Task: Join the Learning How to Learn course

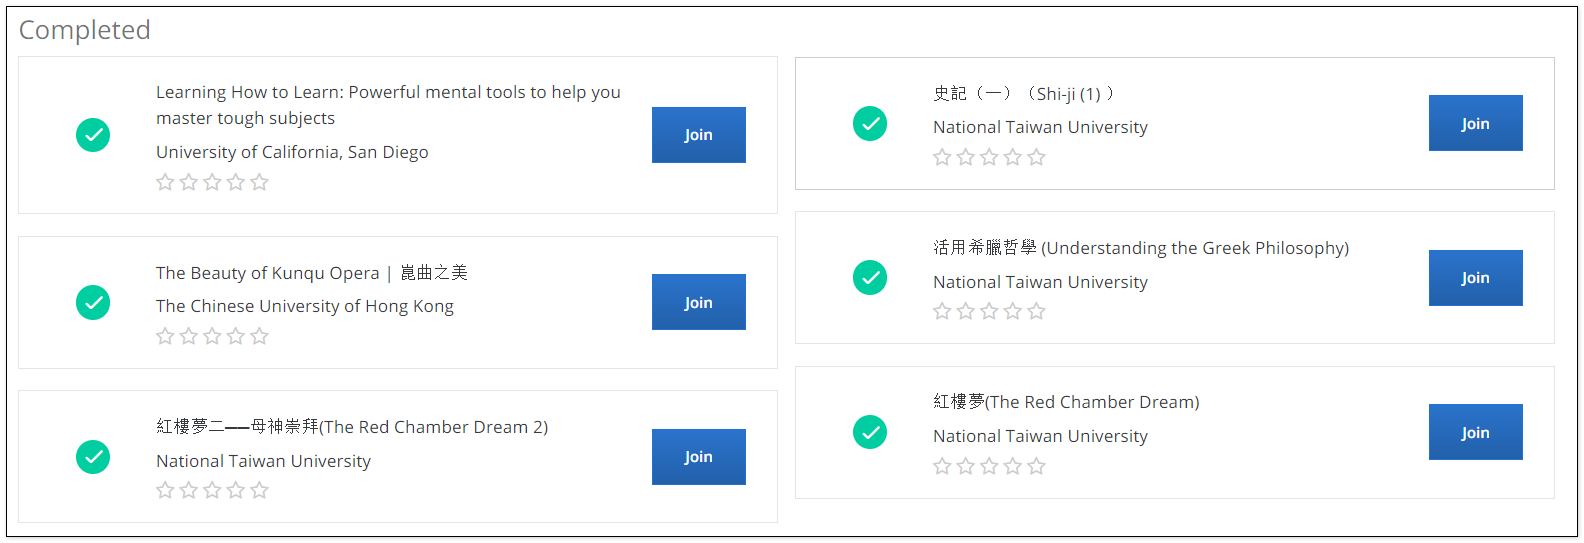Action: pos(699,135)
